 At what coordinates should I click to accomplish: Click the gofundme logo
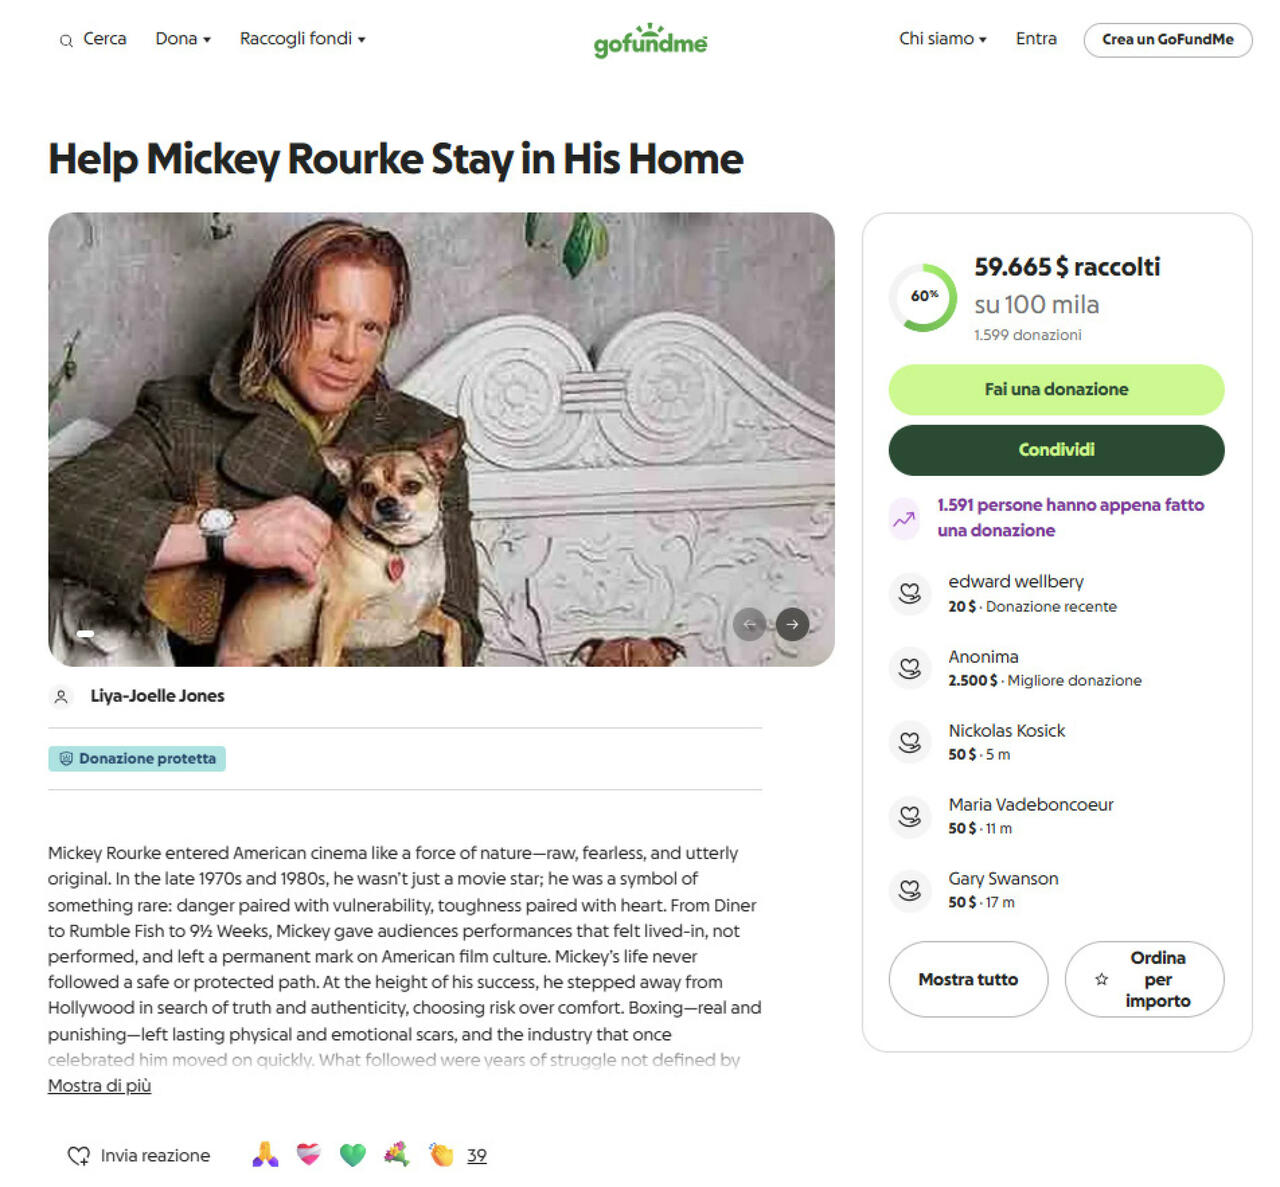point(649,42)
